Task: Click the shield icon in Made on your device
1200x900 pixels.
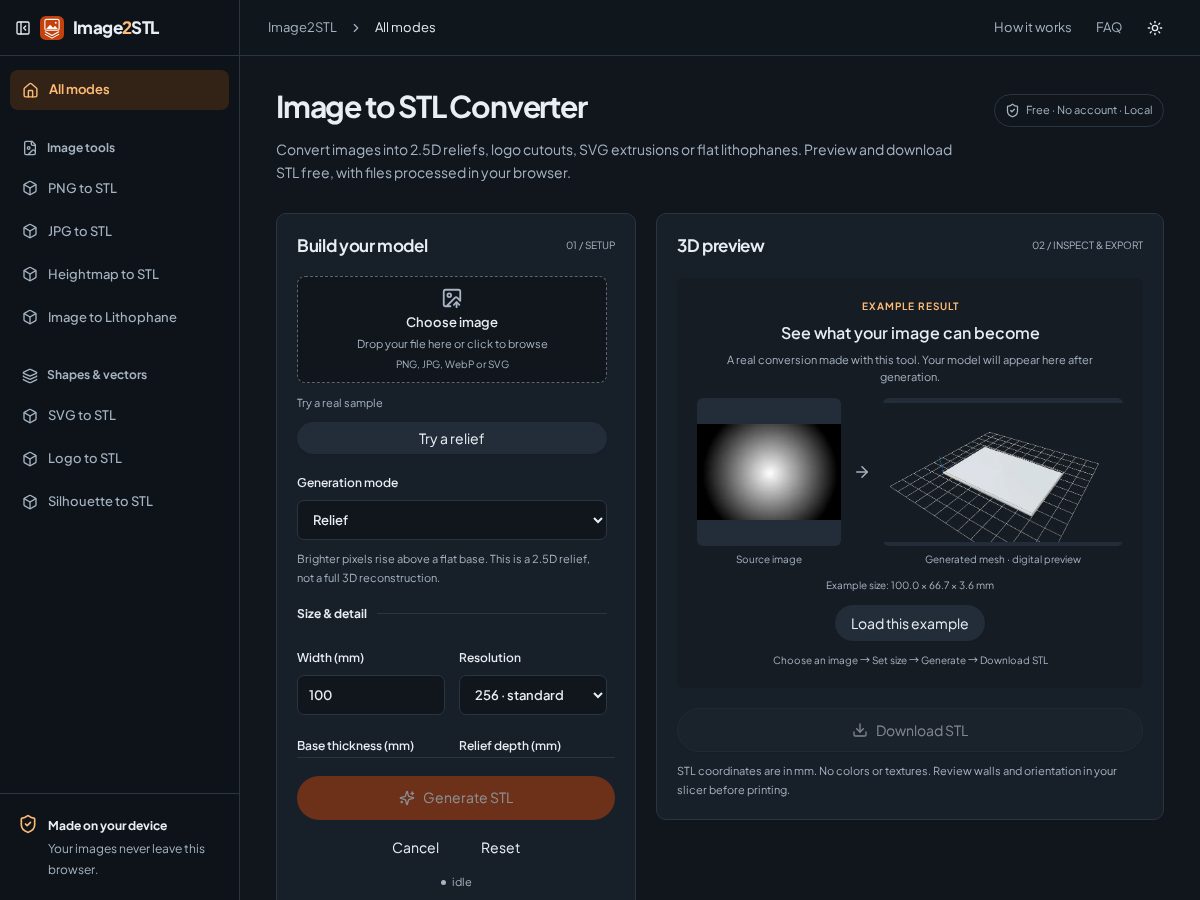Action: (28, 824)
